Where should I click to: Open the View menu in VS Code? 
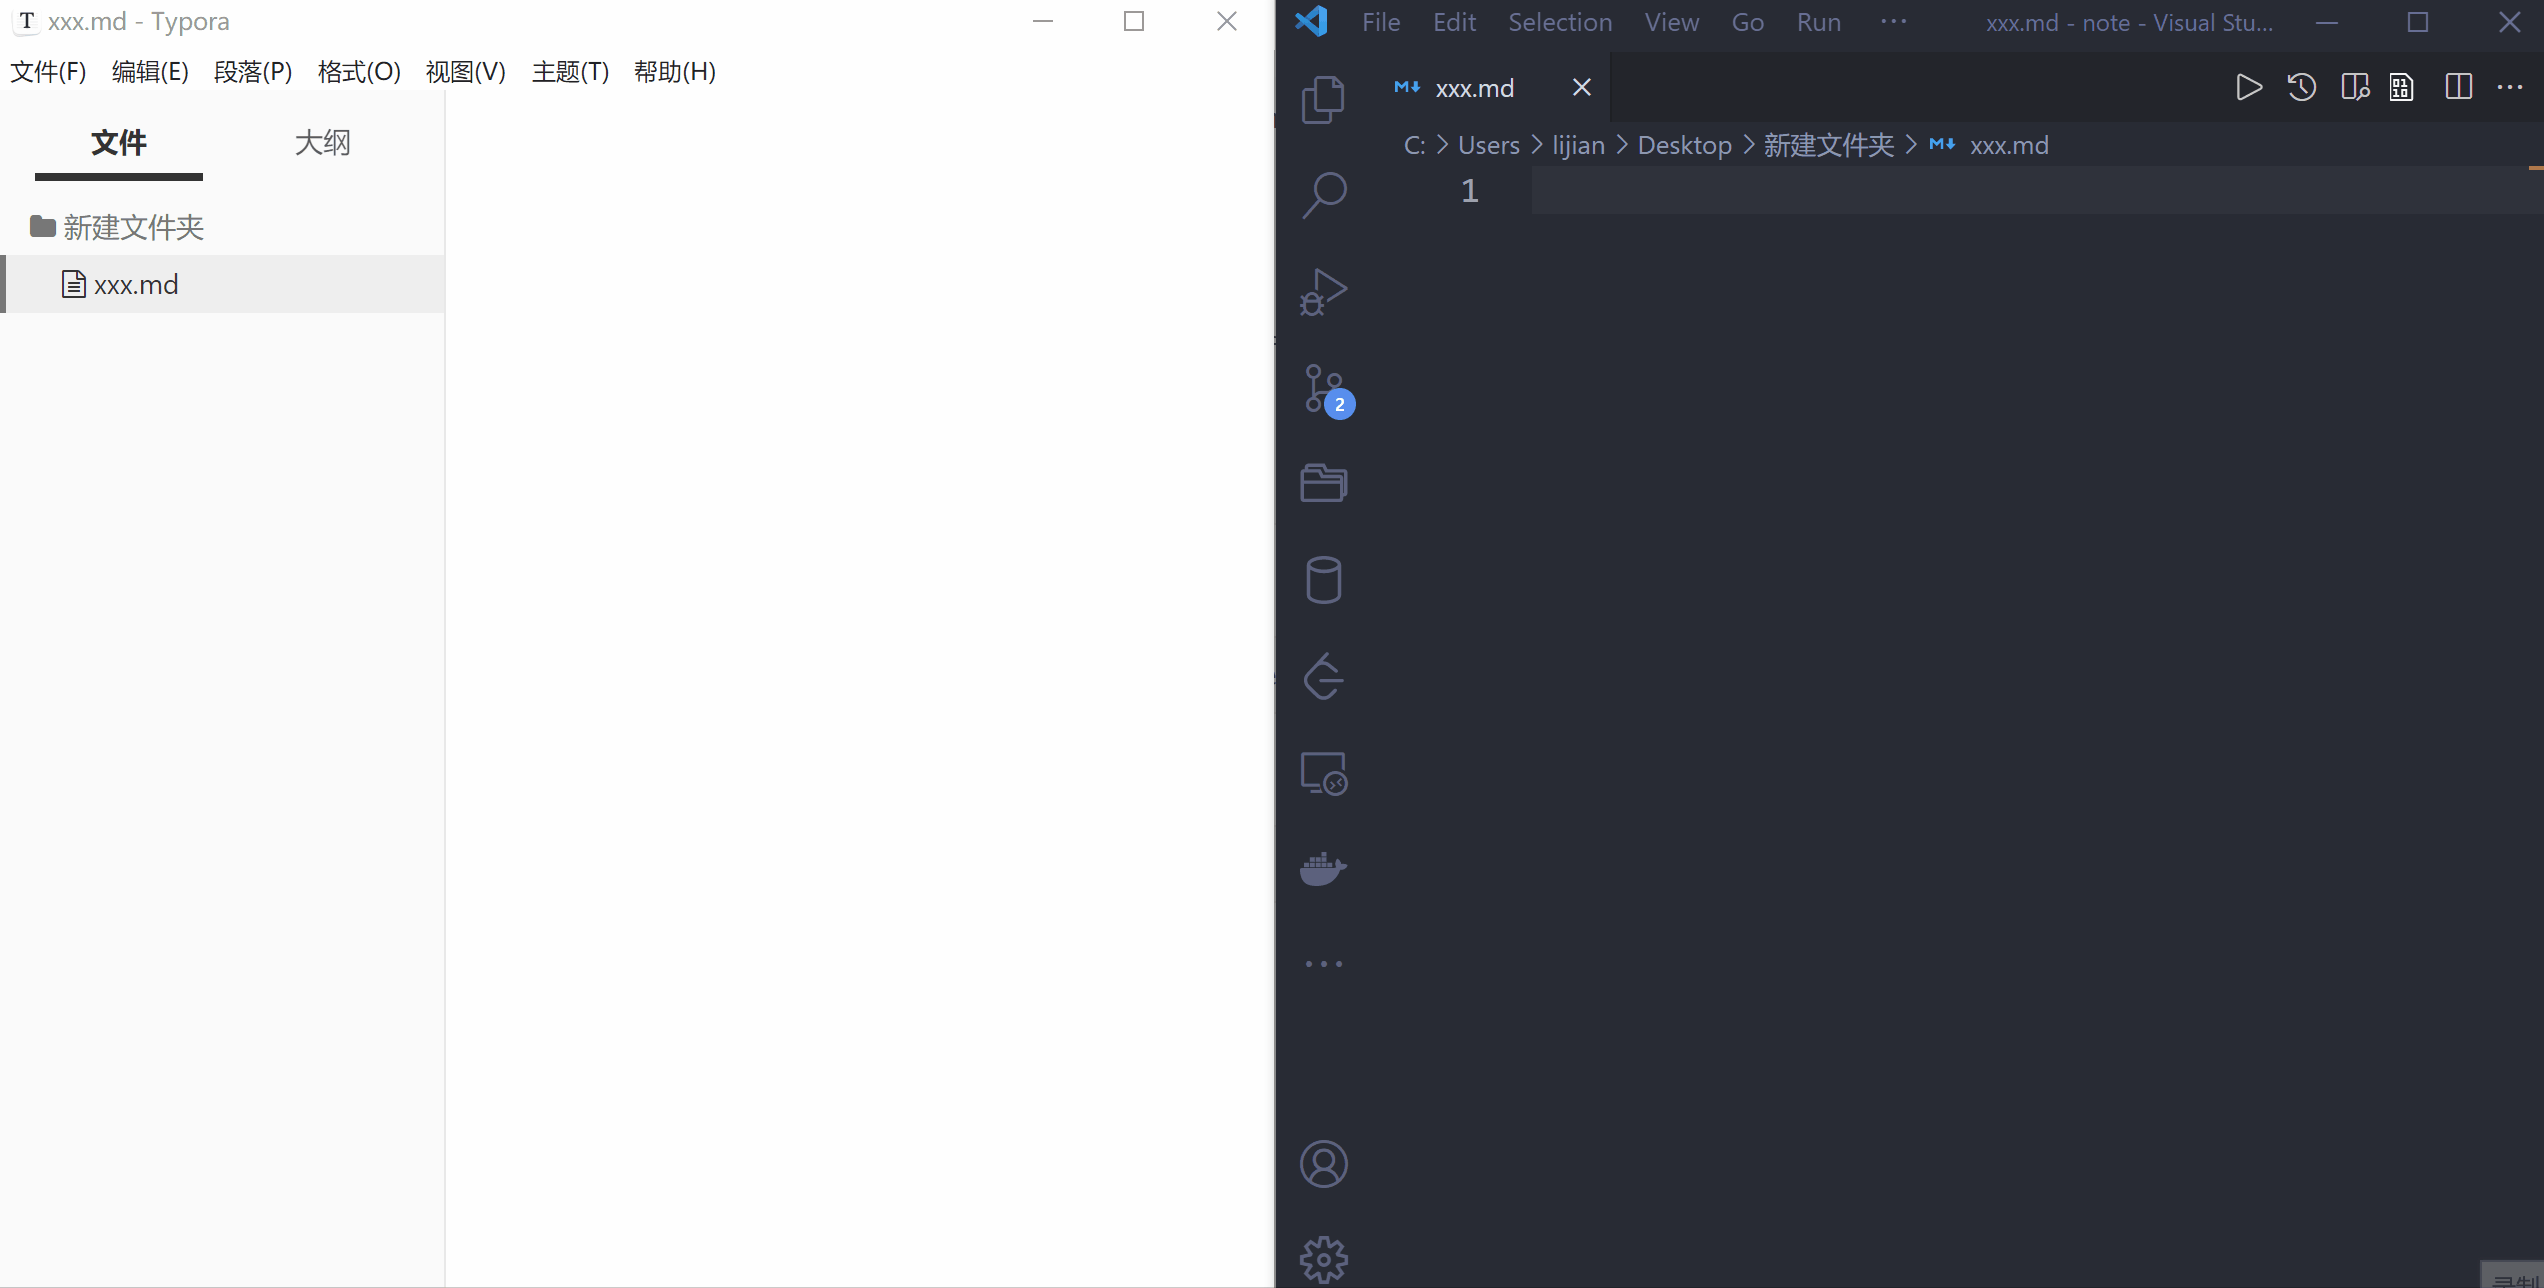click(x=1671, y=21)
